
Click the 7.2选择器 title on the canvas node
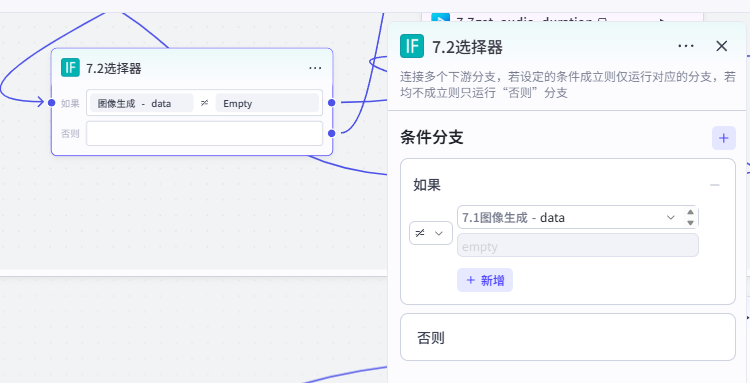point(114,68)
